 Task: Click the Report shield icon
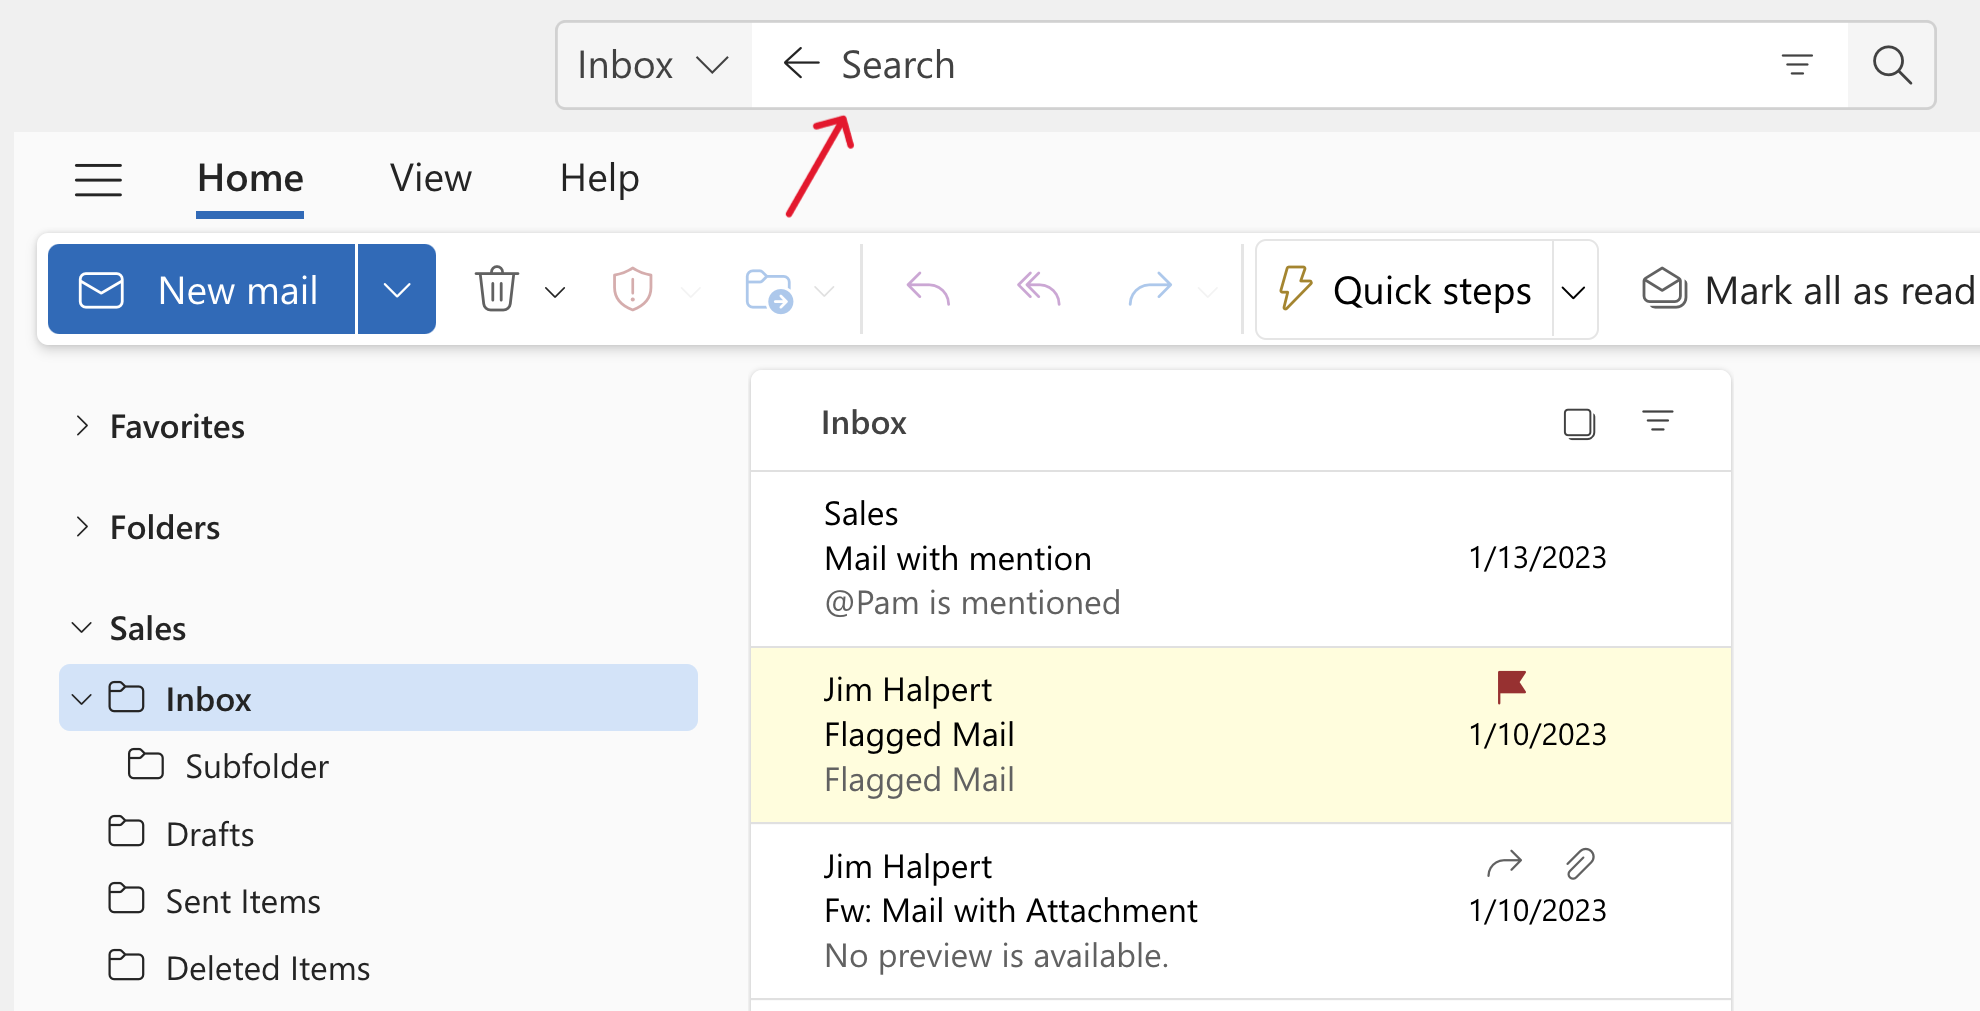click(x=632, y=290)
